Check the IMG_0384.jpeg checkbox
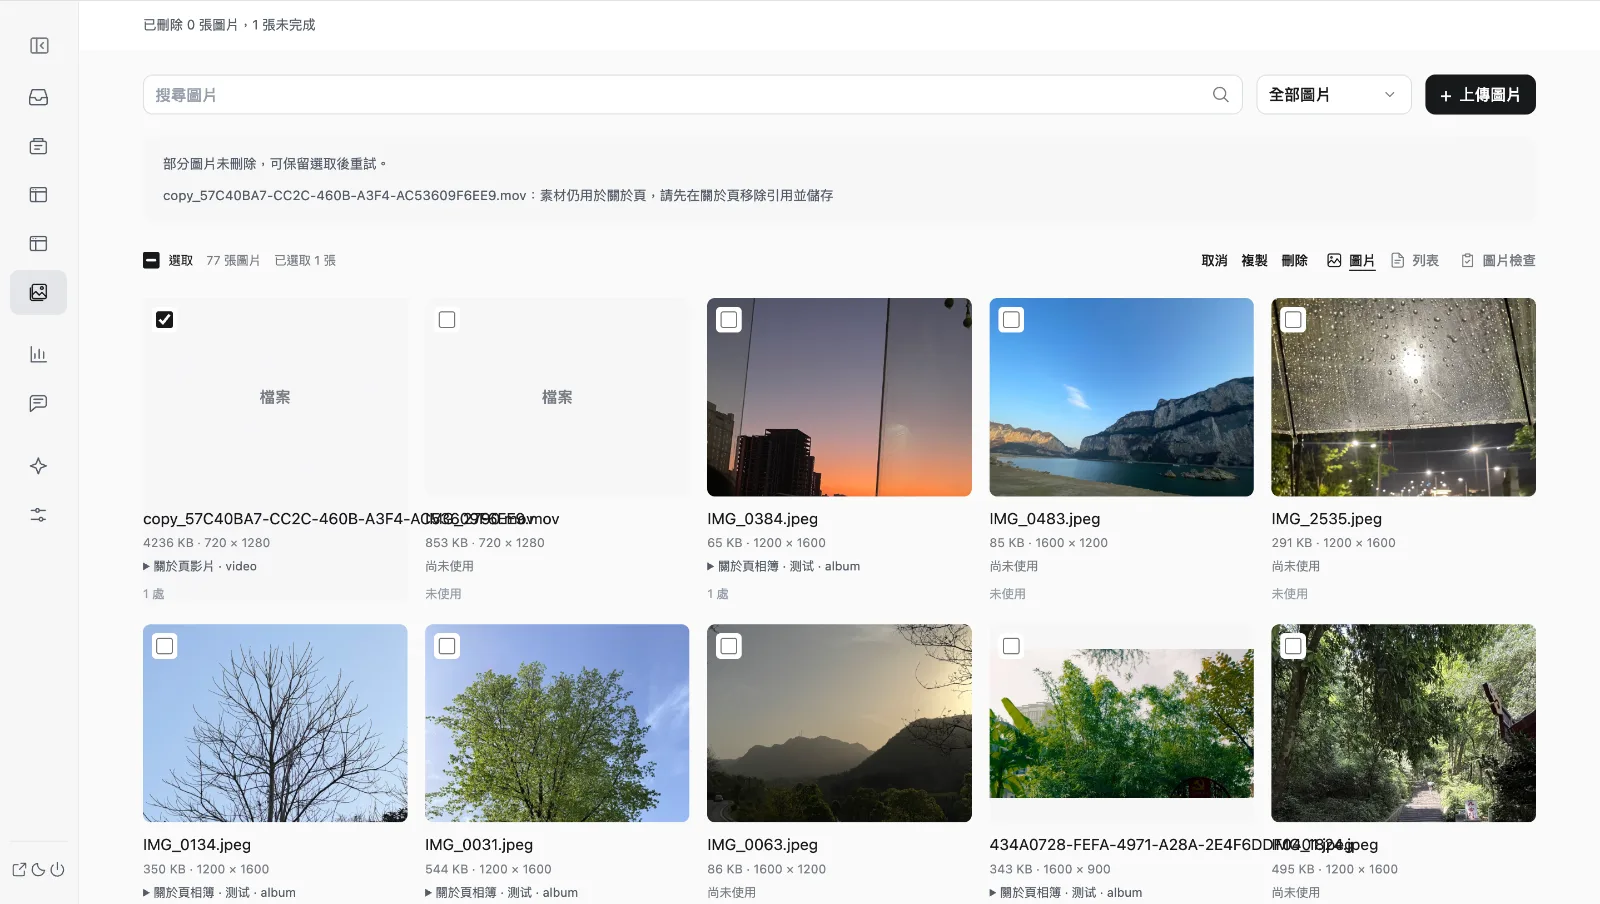 click(729, 320)
